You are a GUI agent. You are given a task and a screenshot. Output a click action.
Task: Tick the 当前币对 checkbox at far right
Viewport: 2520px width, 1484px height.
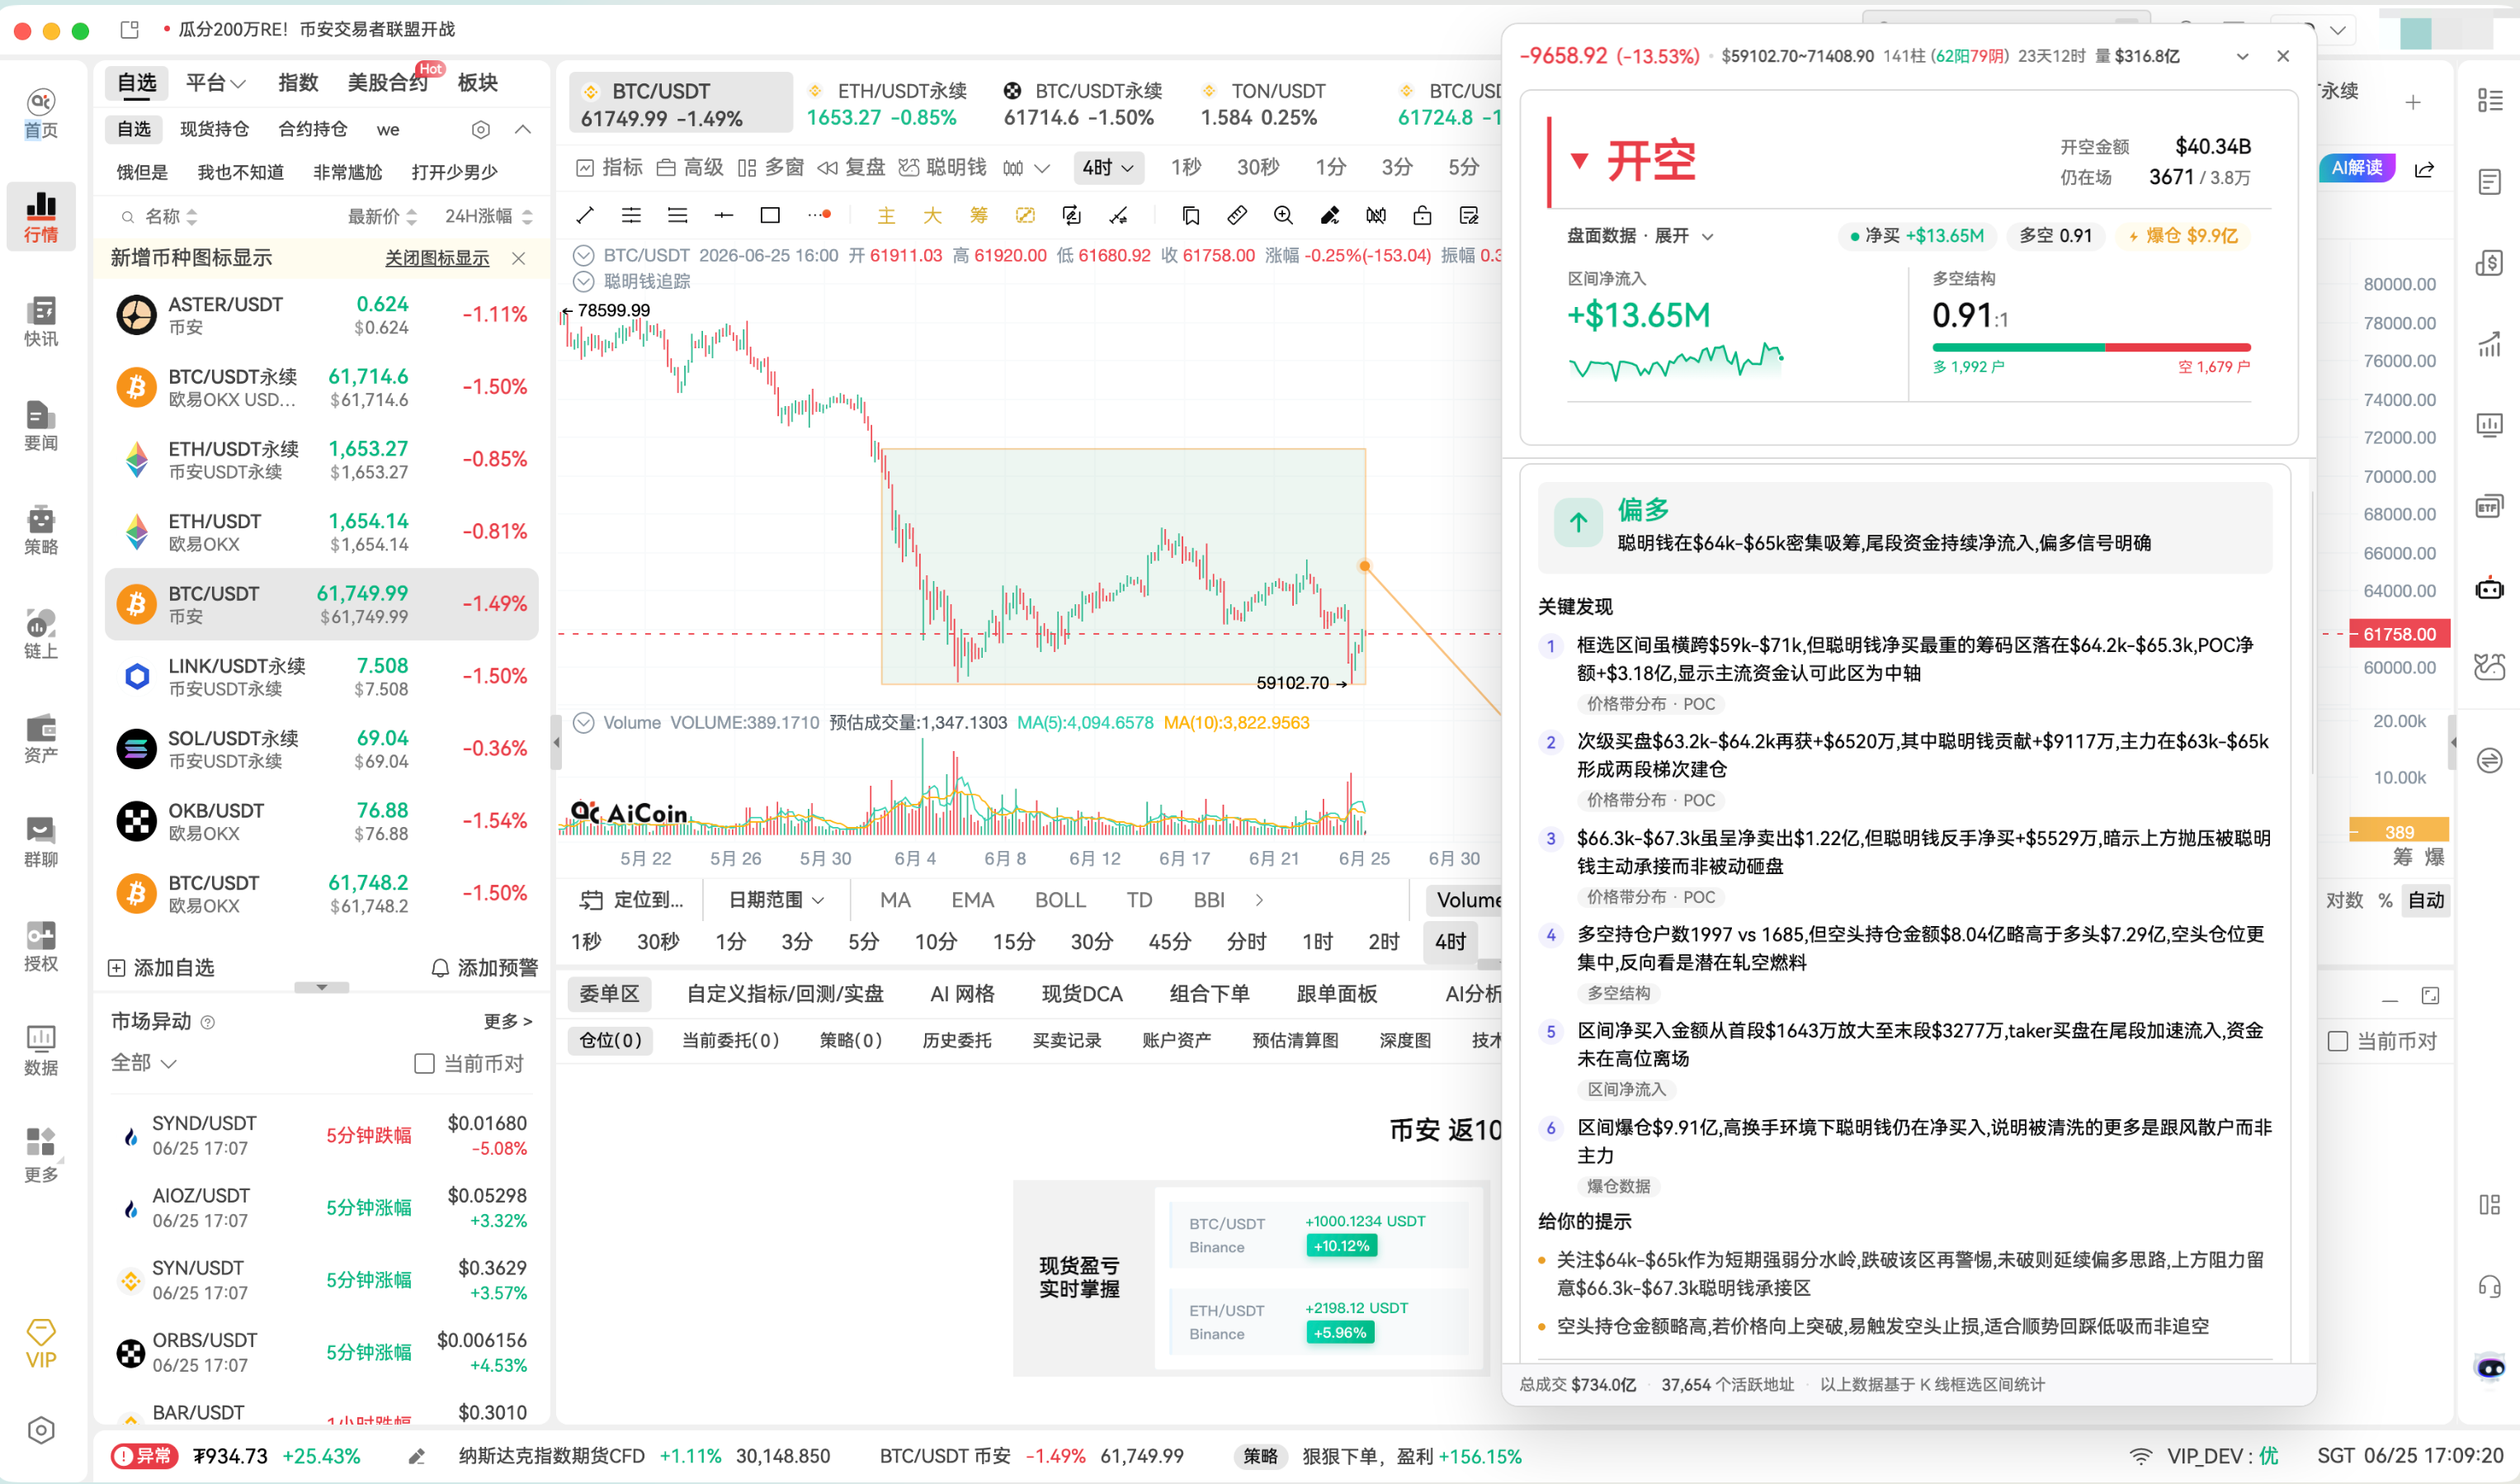2338,1041
